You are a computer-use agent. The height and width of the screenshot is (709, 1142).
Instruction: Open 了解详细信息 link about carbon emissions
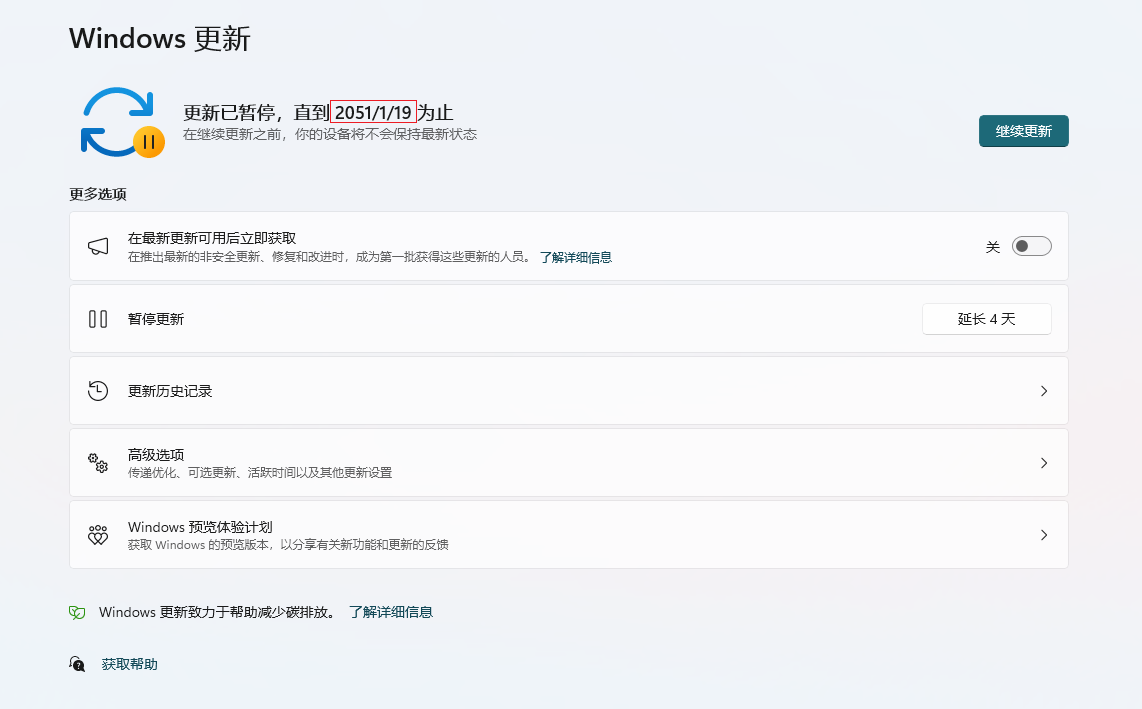390,612
